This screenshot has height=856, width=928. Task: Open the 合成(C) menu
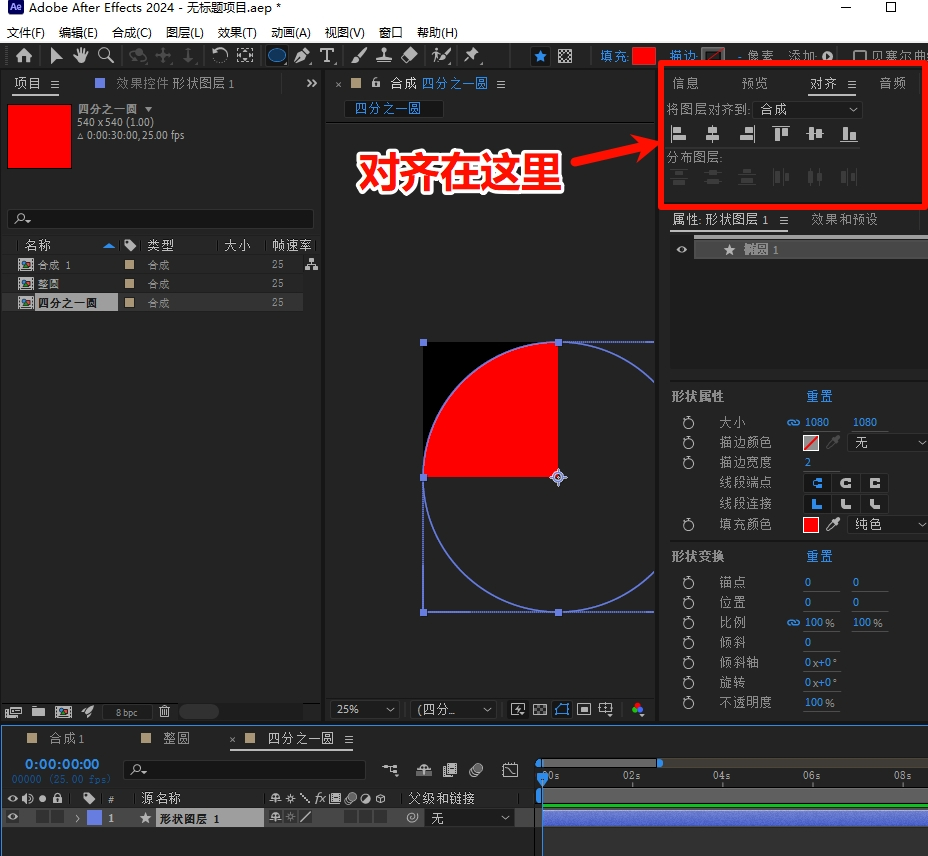point(132,33)
